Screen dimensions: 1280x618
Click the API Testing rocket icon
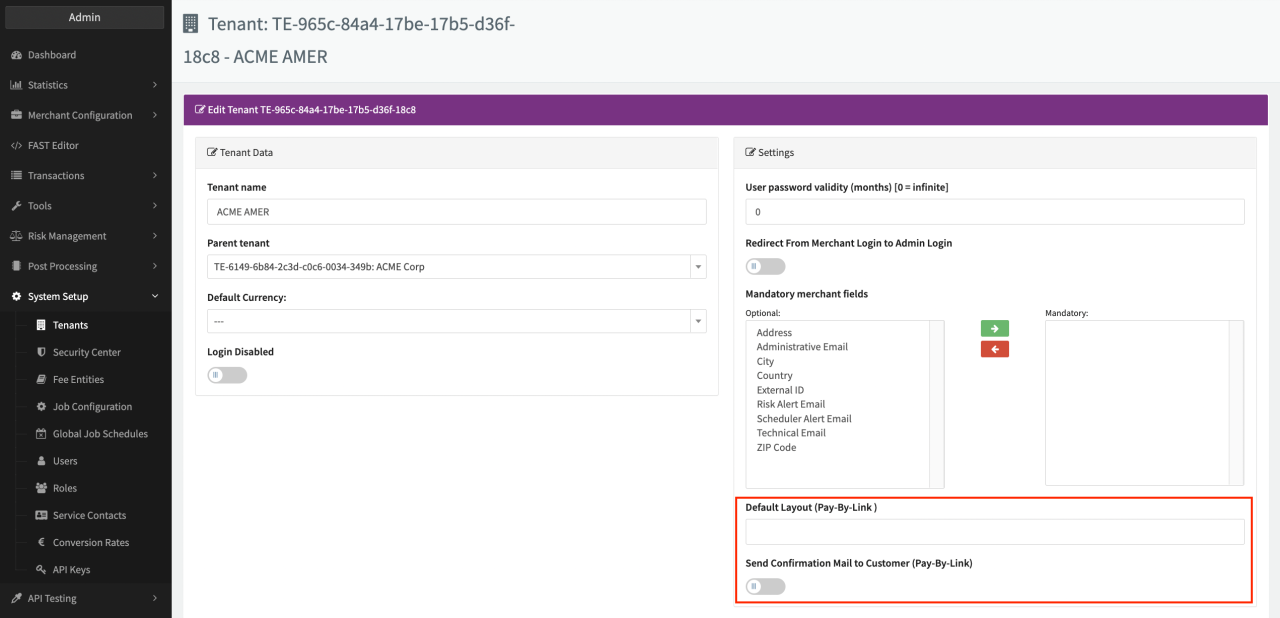pyautogui.click(x=17, y=598)
